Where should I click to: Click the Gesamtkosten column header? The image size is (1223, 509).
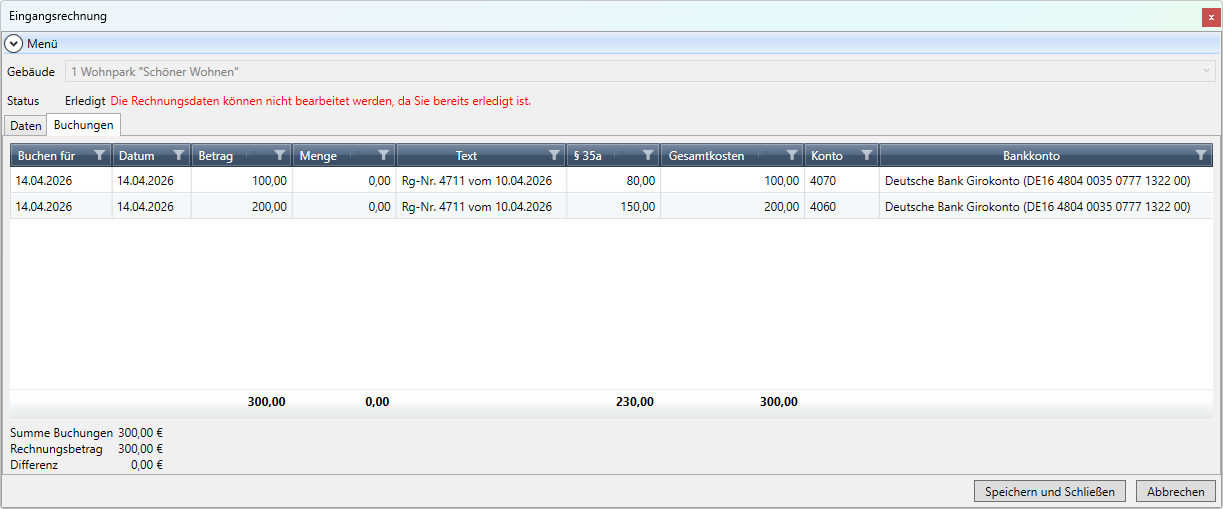[707, 156]
